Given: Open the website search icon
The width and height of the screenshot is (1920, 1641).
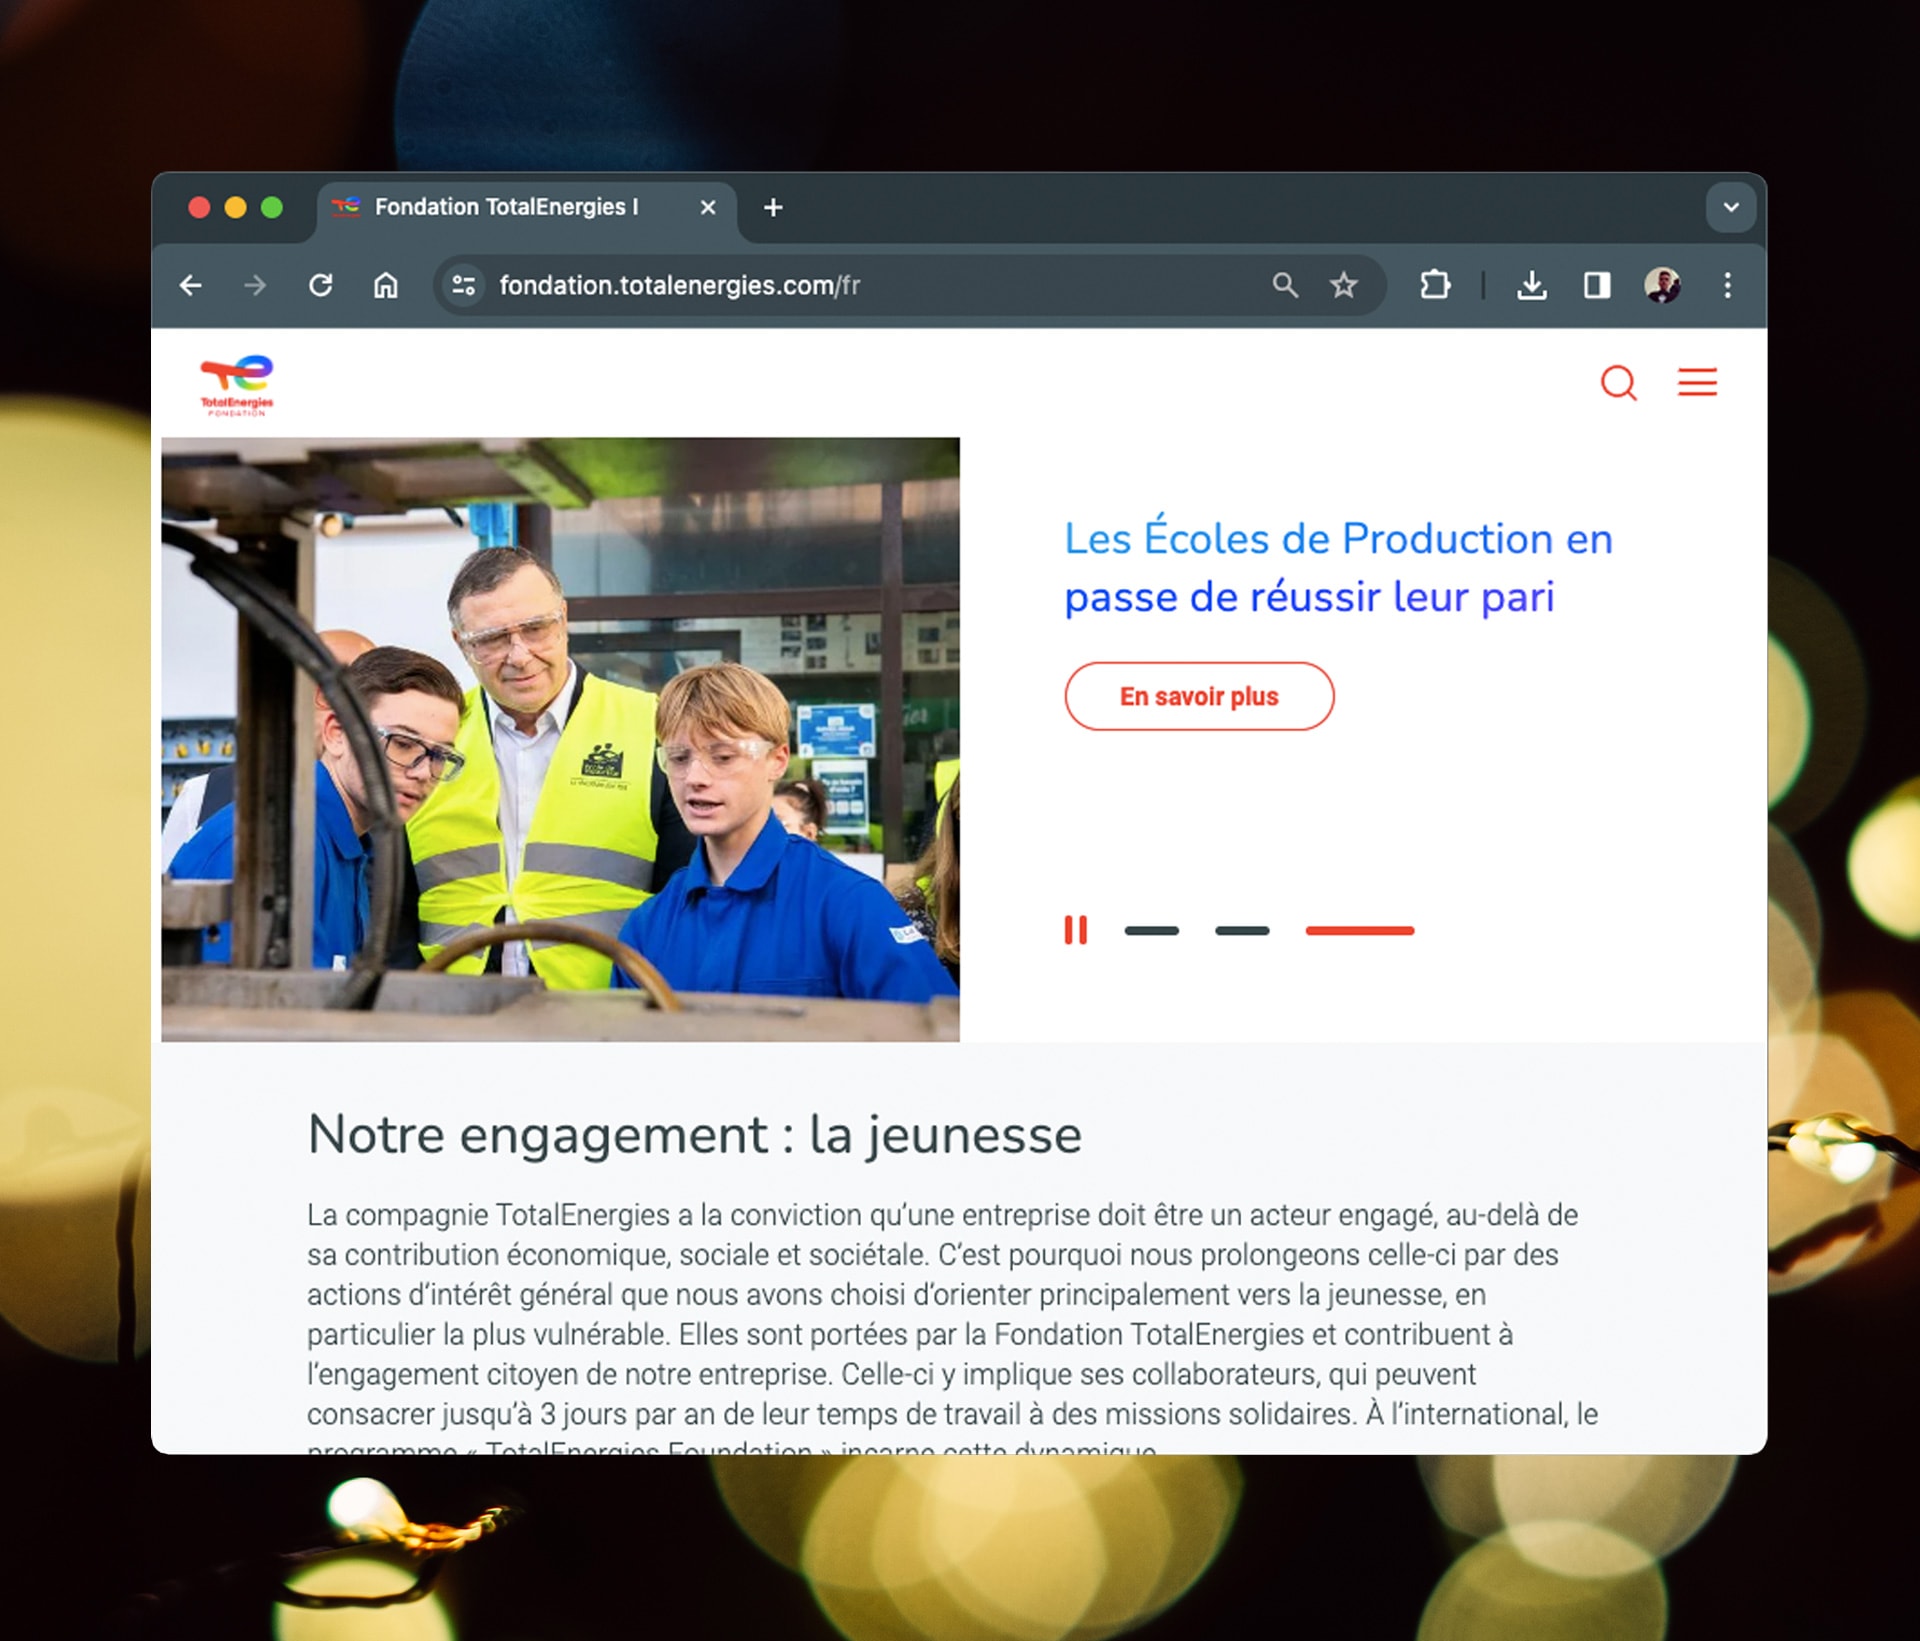Looking at the screenshot, I should point(1618,383).
